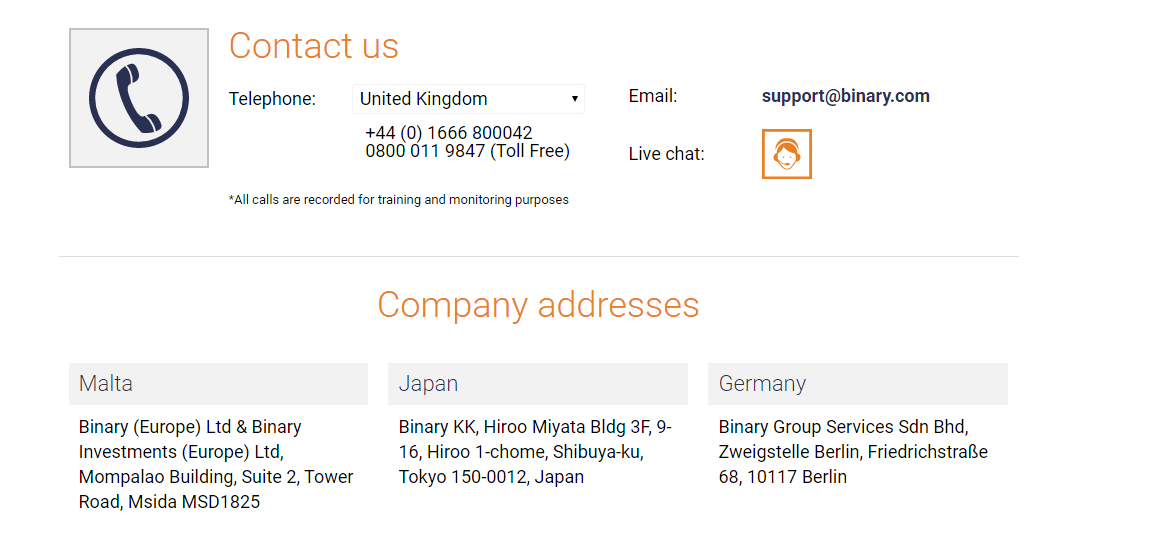Viewport: 1149px width, 553px height.
Task: Click the telephone icon image
Action: pos(139,98)
